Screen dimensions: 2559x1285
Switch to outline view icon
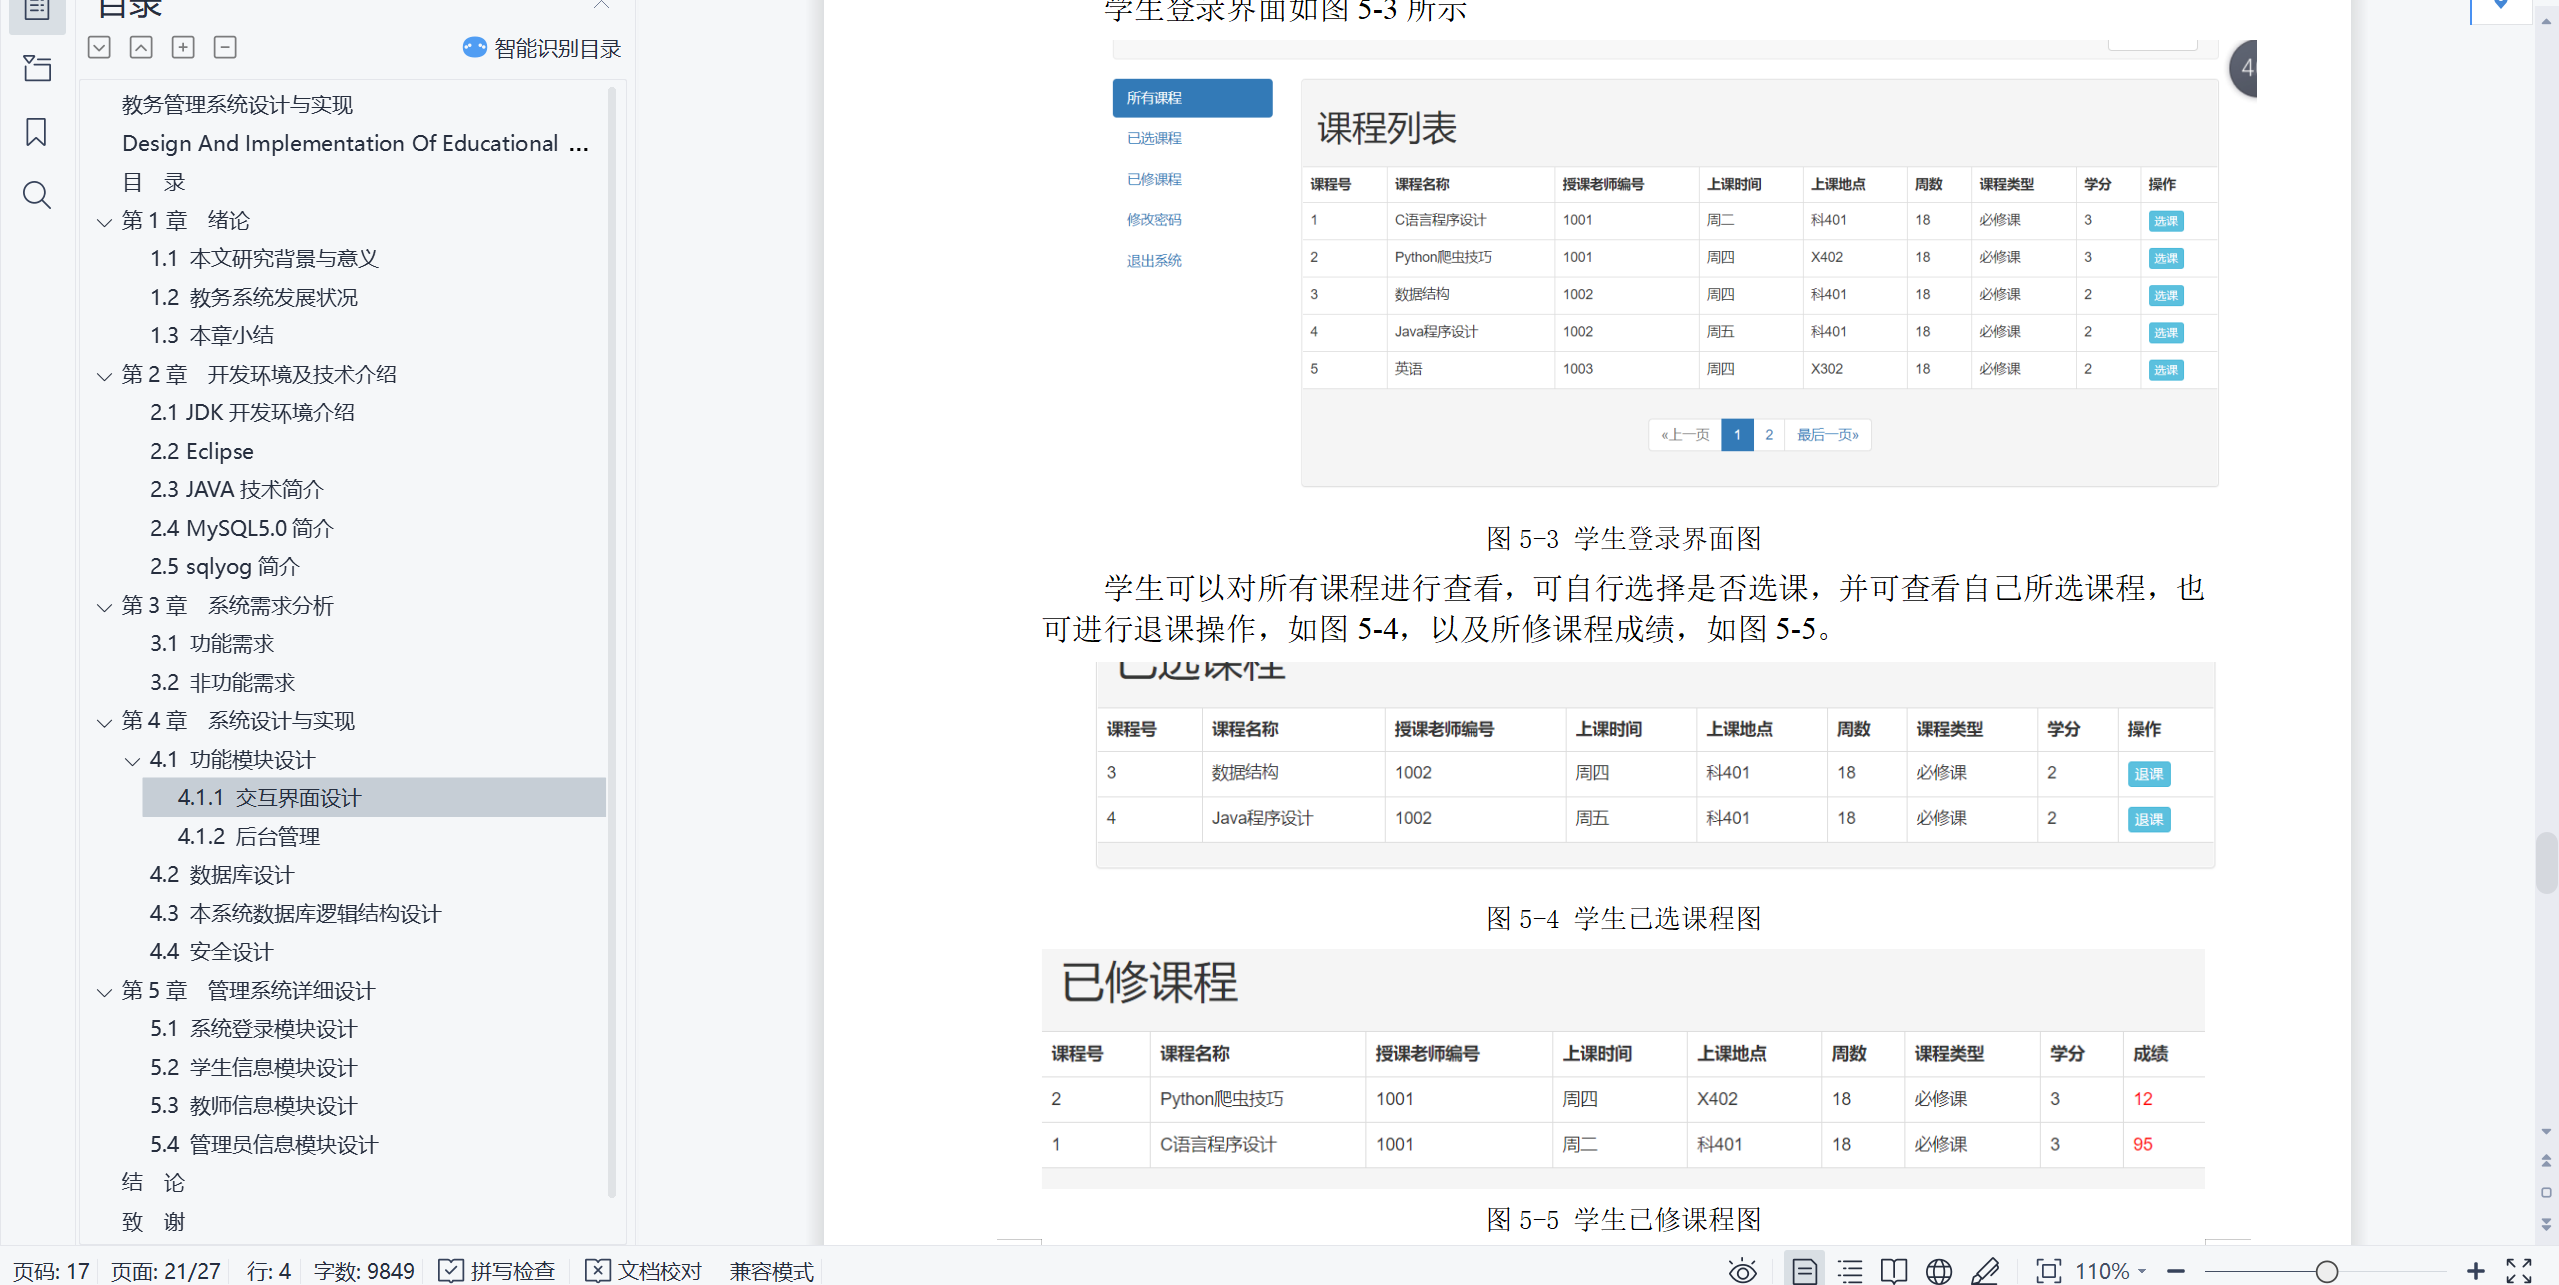[x=1849, y=1270]
